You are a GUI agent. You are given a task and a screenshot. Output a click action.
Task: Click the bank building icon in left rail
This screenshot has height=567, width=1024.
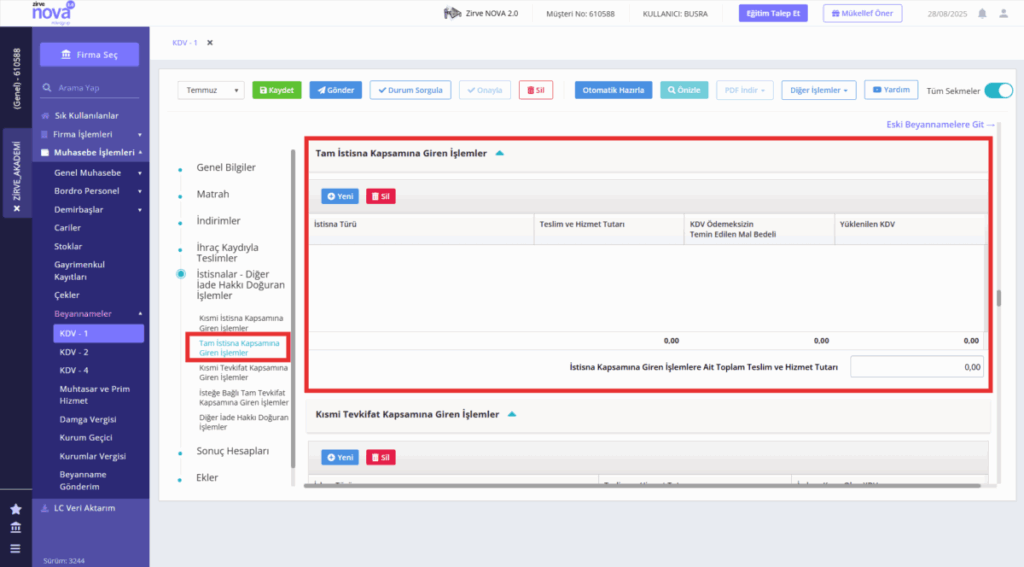click(x=16, y=528)
